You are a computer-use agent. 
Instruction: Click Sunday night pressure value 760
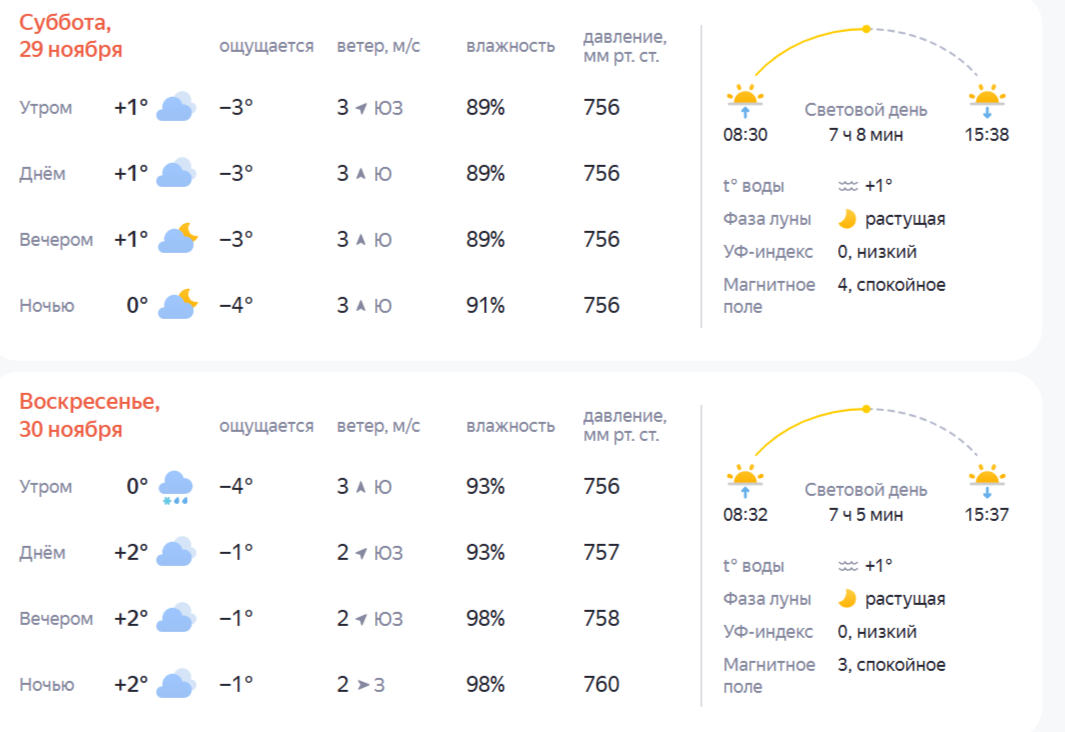point(601,685)
